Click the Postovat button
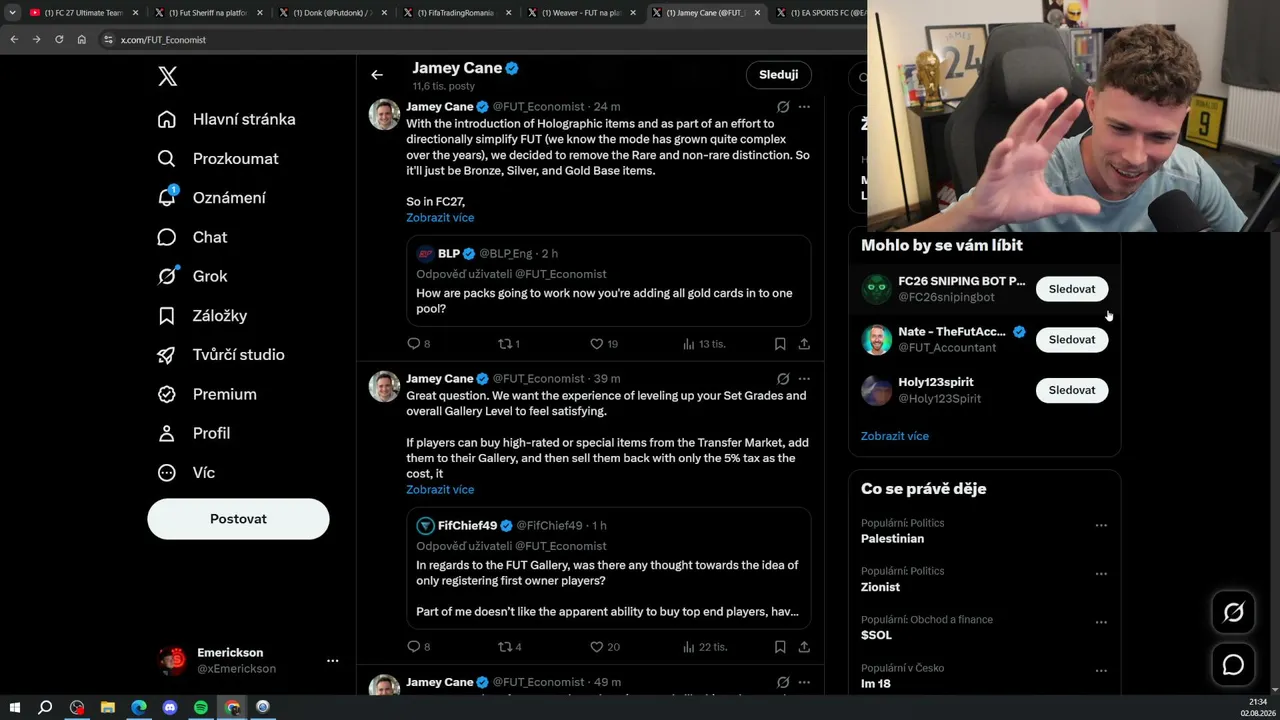 (x=238, y=519)
